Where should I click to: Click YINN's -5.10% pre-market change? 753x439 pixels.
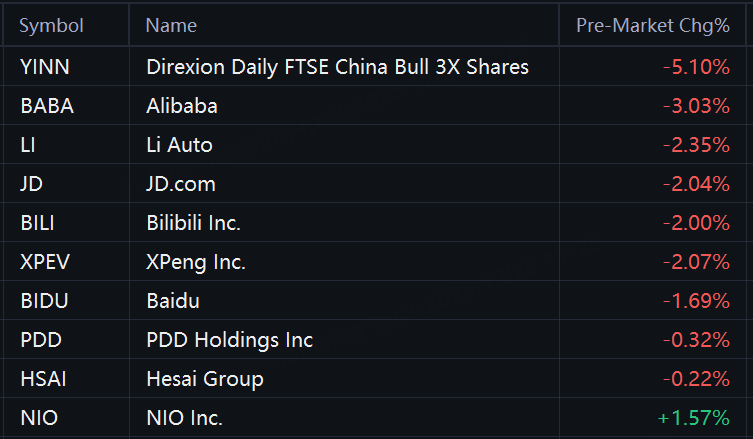(x=696, y=67)
